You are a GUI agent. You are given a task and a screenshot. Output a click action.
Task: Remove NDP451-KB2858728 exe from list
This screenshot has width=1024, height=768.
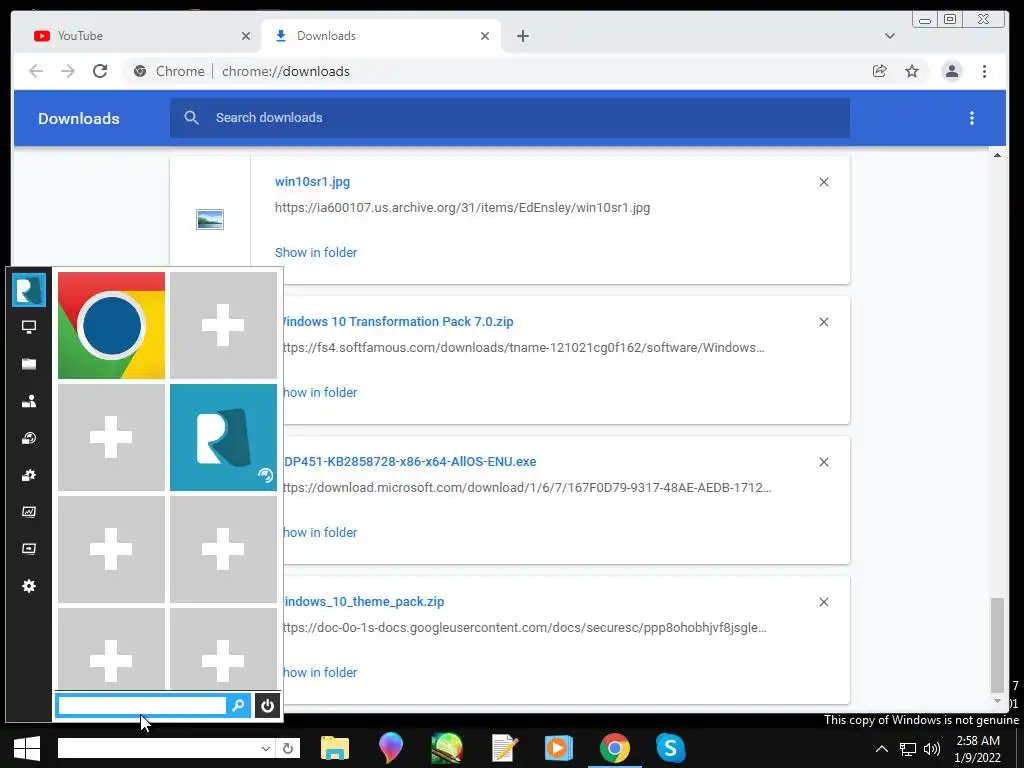coord(824,462)
